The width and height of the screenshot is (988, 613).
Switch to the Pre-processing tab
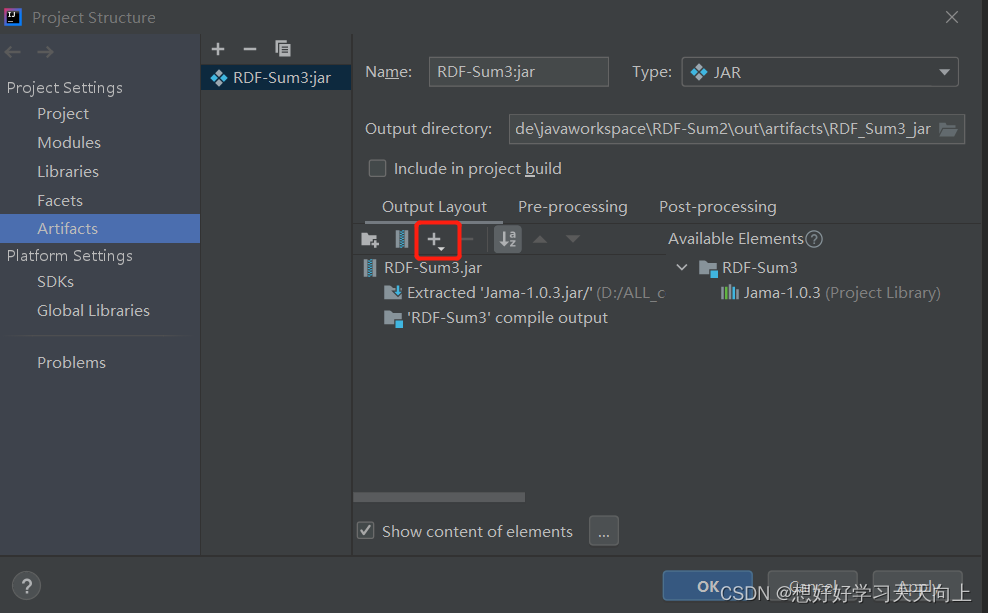click(x=572, y=207)
